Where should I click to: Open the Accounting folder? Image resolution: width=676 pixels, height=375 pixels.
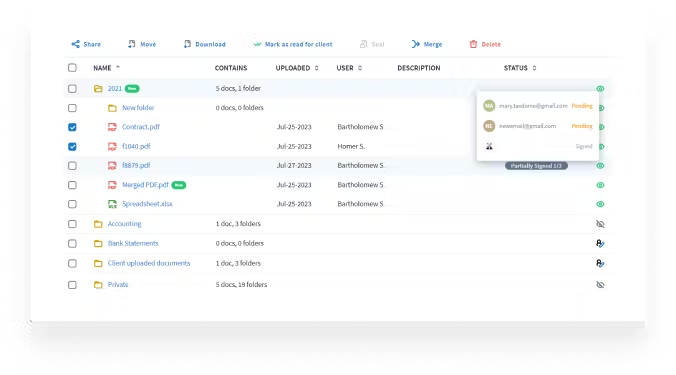click(124, 223)
